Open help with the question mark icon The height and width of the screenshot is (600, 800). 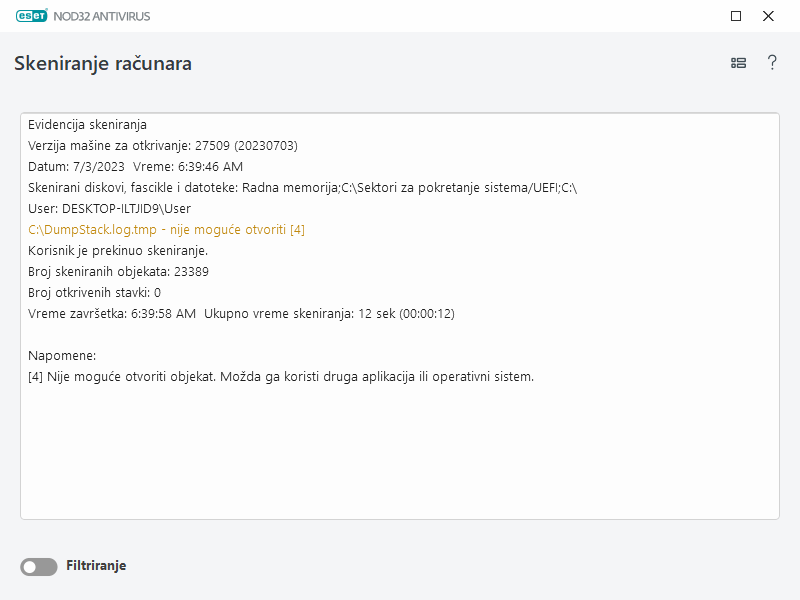coord(772,62)
